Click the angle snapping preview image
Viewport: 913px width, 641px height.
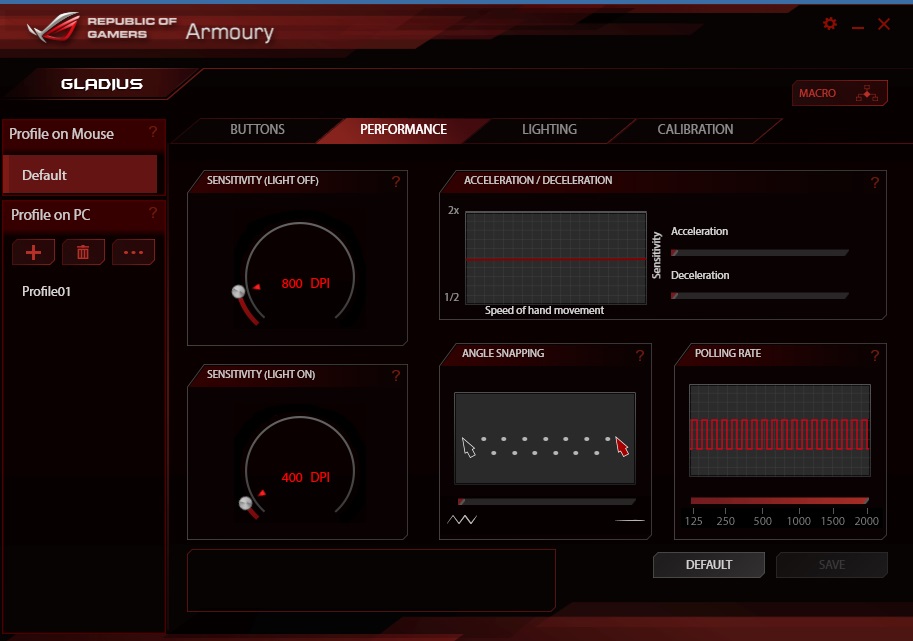[x=545, y=438]
